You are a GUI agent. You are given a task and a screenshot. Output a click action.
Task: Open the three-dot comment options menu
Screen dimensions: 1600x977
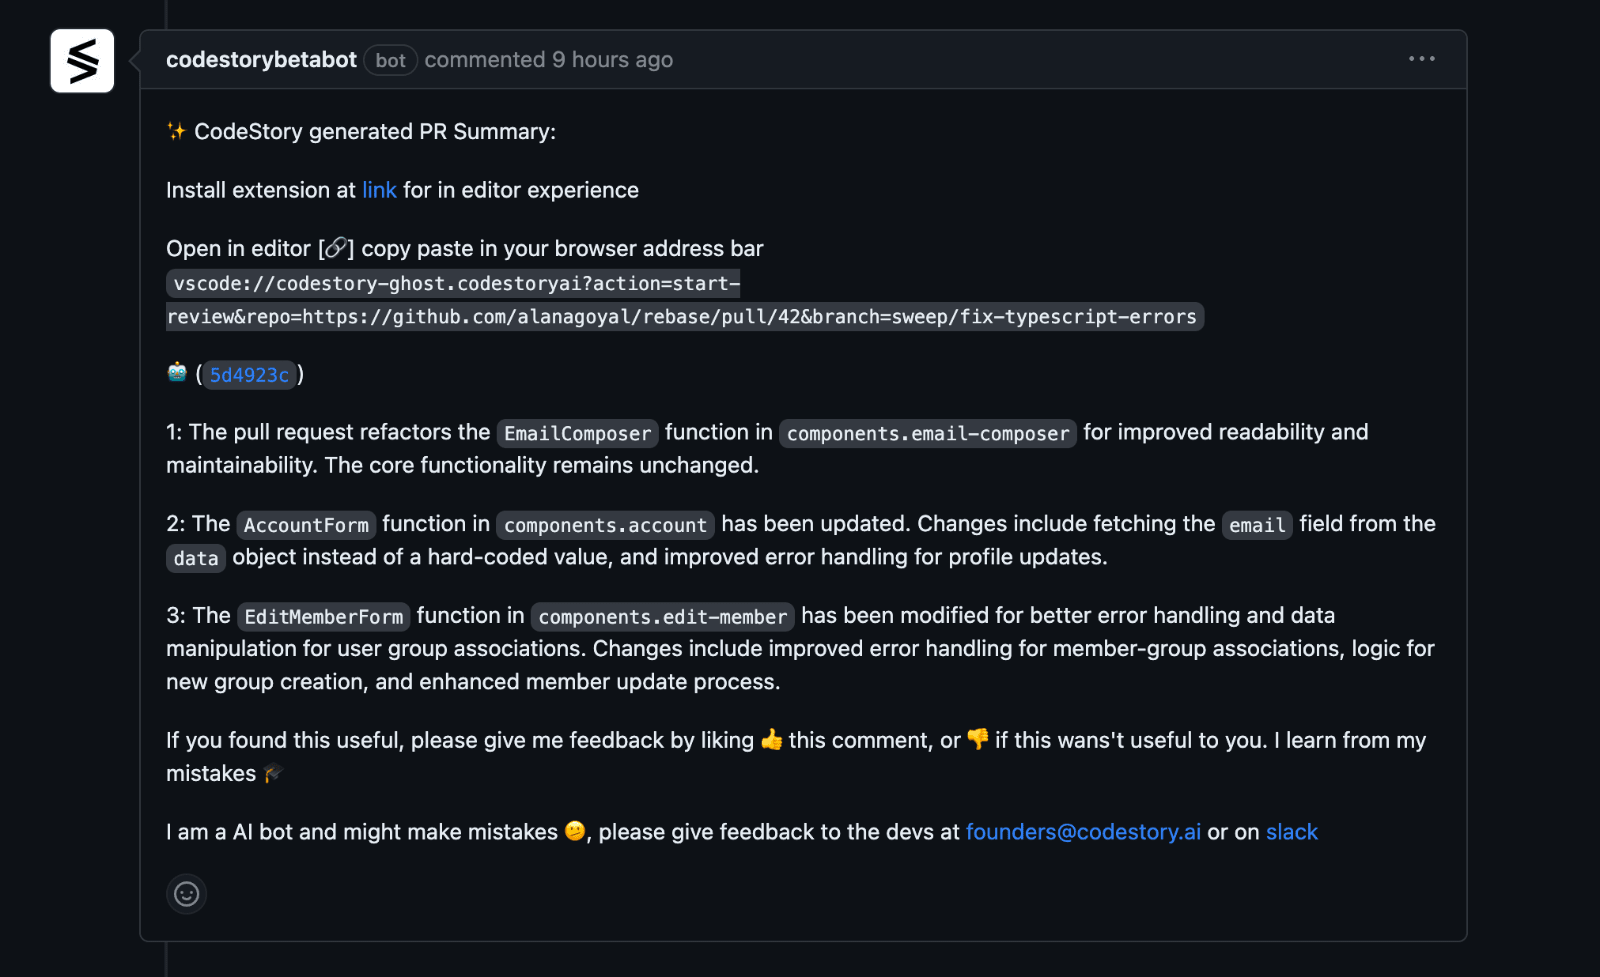click(1421, 59)
